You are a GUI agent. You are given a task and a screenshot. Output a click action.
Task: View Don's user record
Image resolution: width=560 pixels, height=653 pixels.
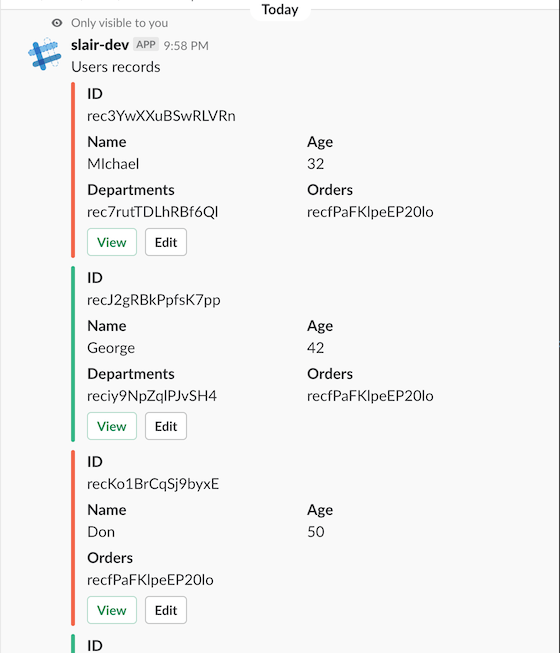click(112, 610)
